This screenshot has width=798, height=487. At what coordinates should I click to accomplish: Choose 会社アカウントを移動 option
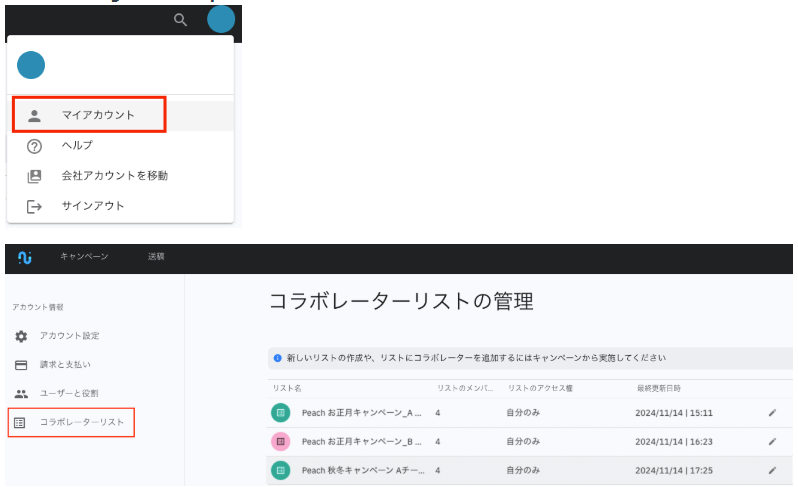coord(114,176)
